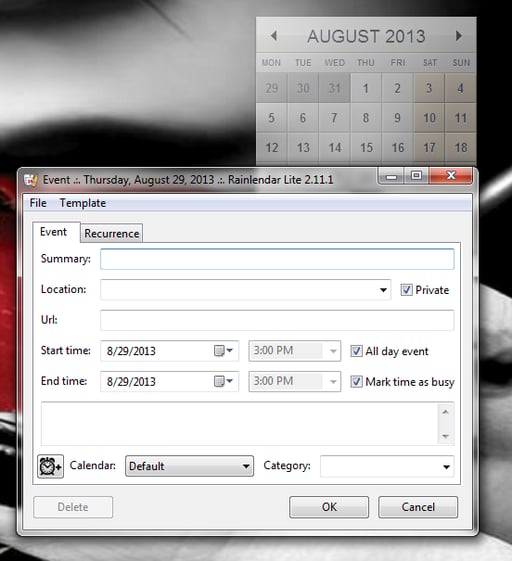Screen dimensions: 512x561
Task: Expand the Location dropdown list
Action: click(383, 290)
